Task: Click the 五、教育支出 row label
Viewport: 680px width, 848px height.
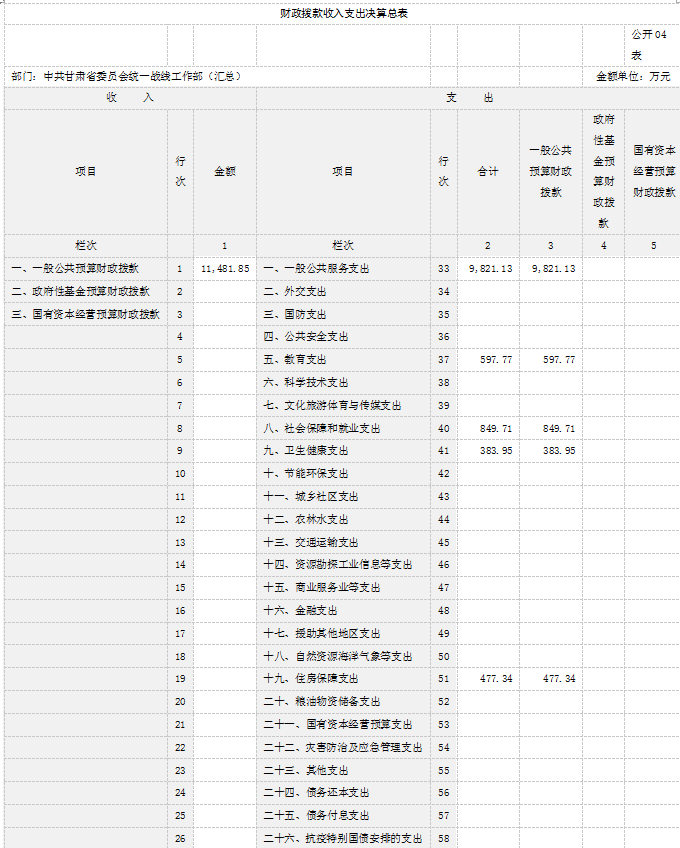Action: [x=295, y=360]
